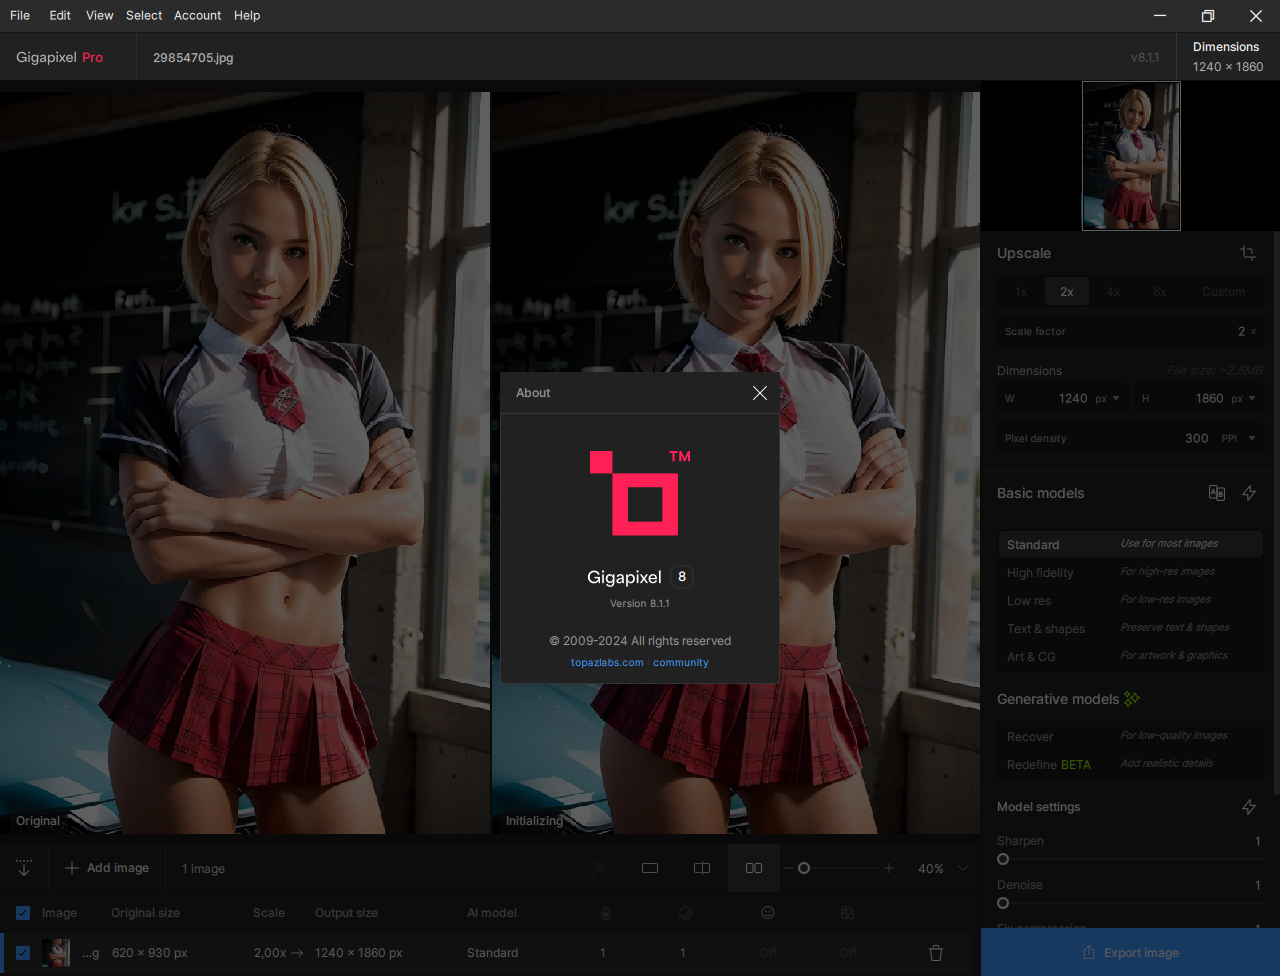Click the 29854705.jpg file name
Screen dimensions: 1280x976
(x=193, y=57)
